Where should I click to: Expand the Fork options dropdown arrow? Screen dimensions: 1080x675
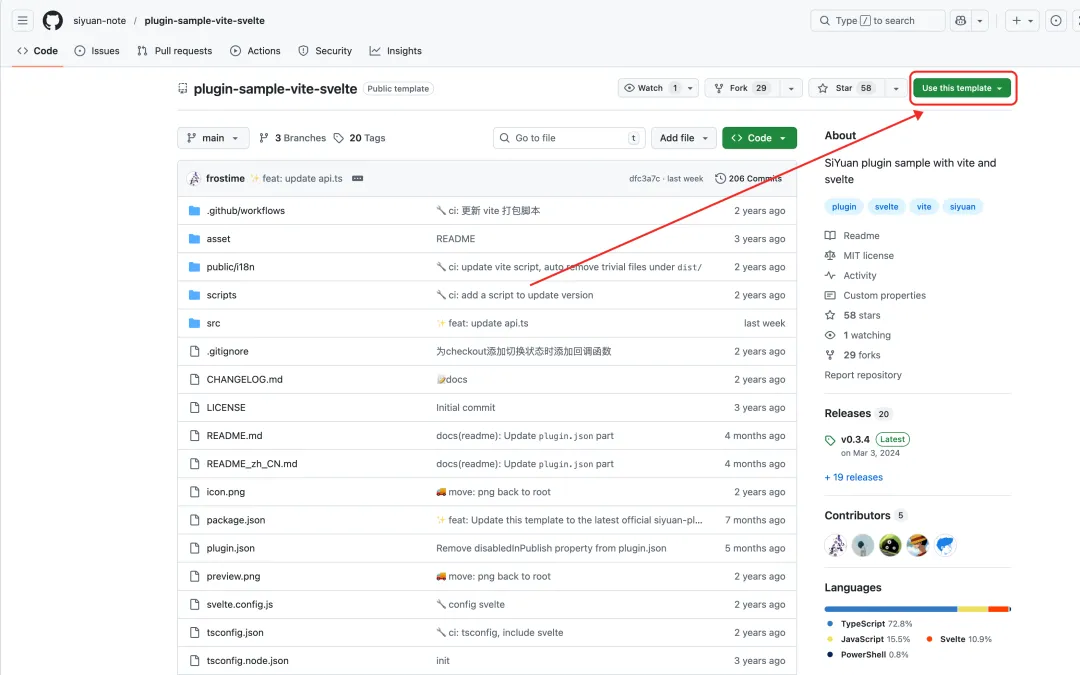tap(791, 88)
